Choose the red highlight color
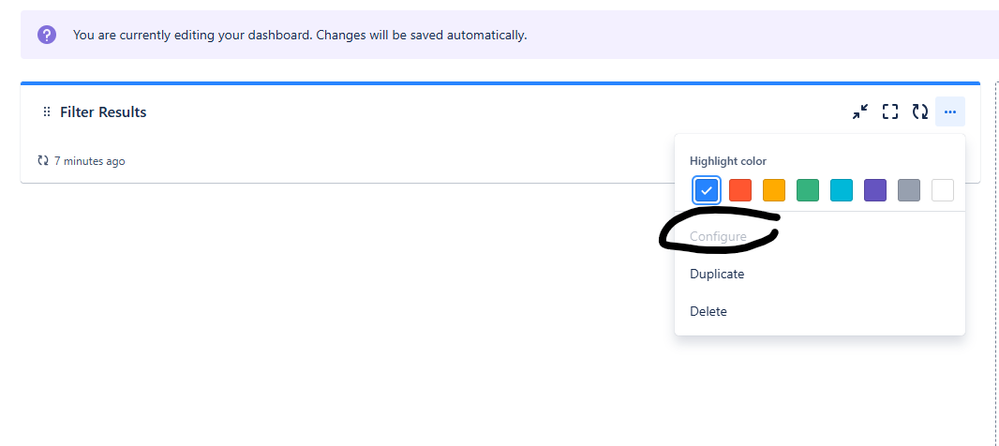 click(740, 190)
